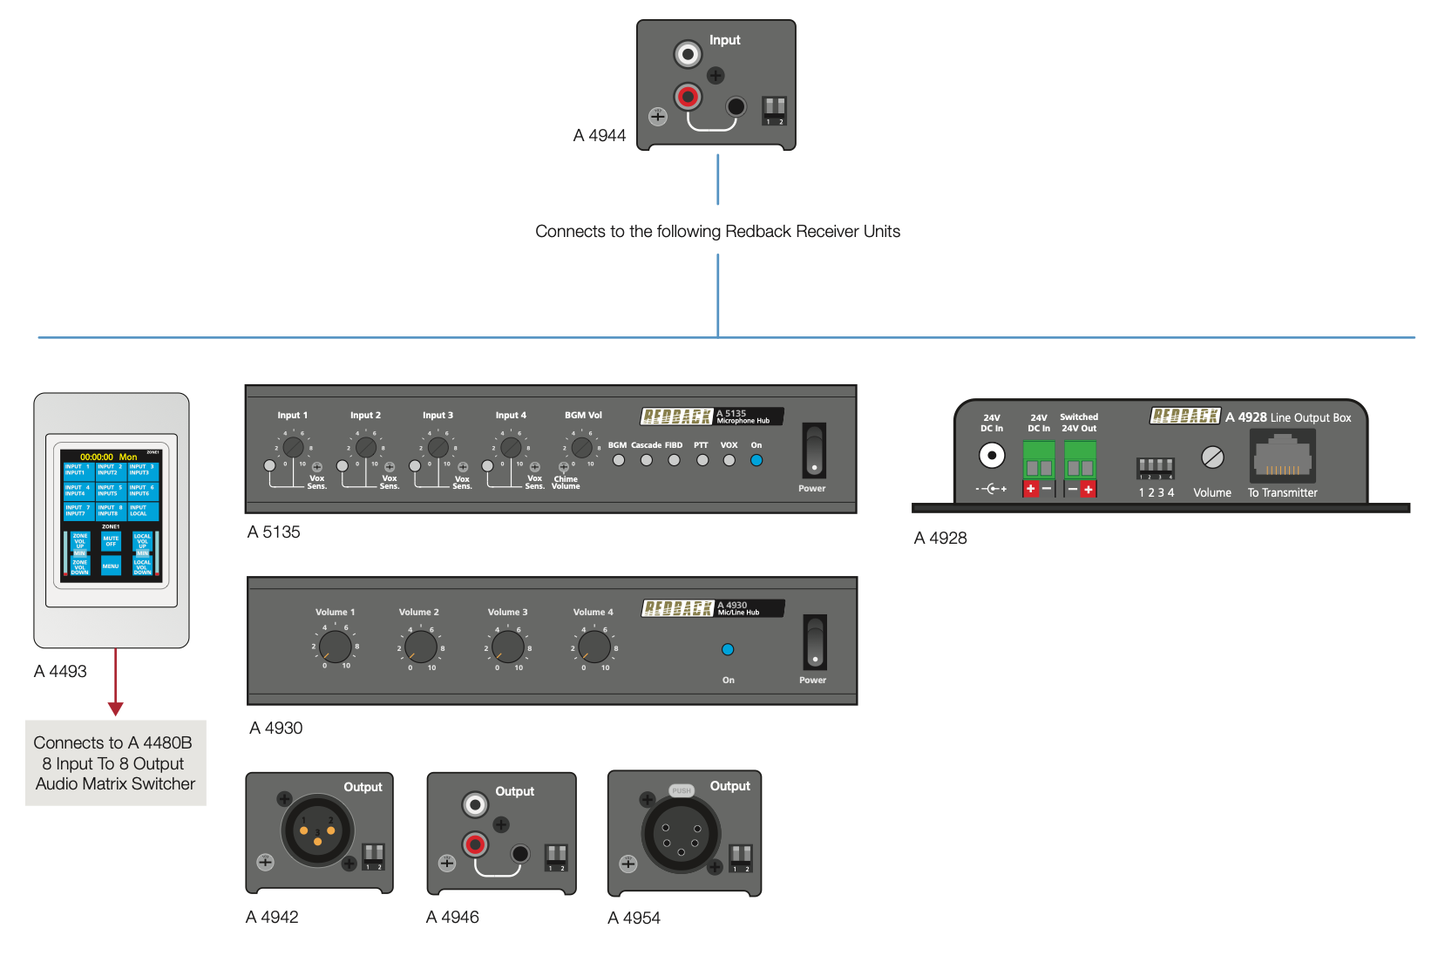Click the blue On LED on A 4930
Screen dimensions: 1445x969
[728, 650]
